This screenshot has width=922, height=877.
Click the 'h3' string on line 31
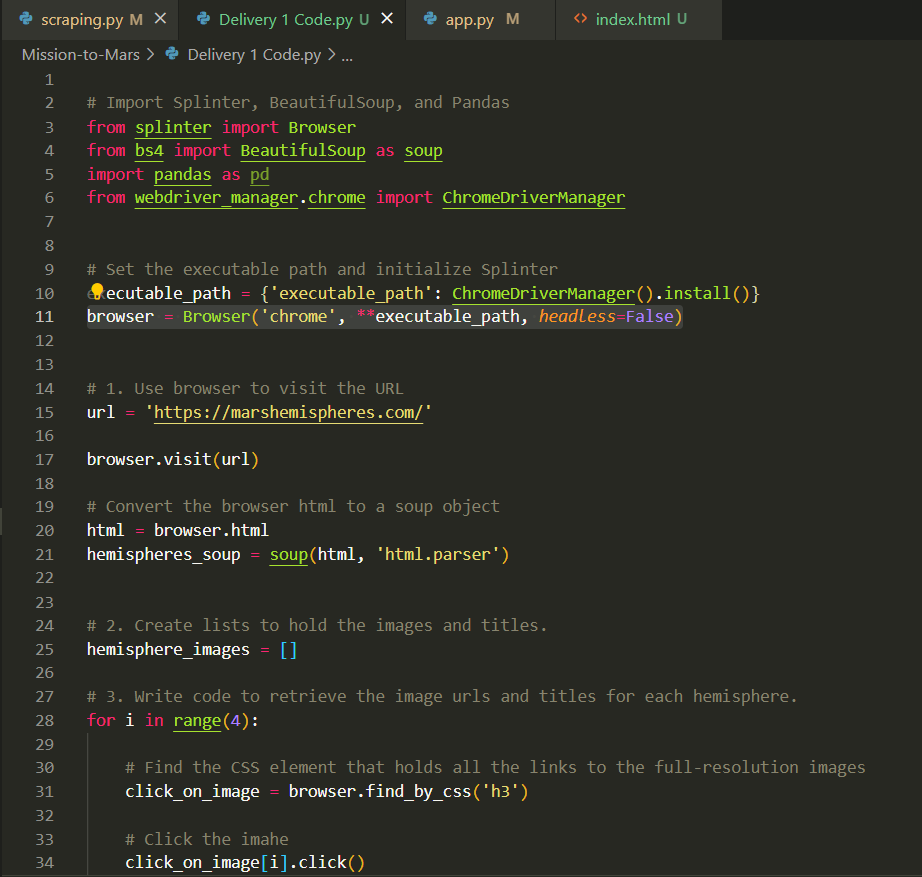(500, 792)
